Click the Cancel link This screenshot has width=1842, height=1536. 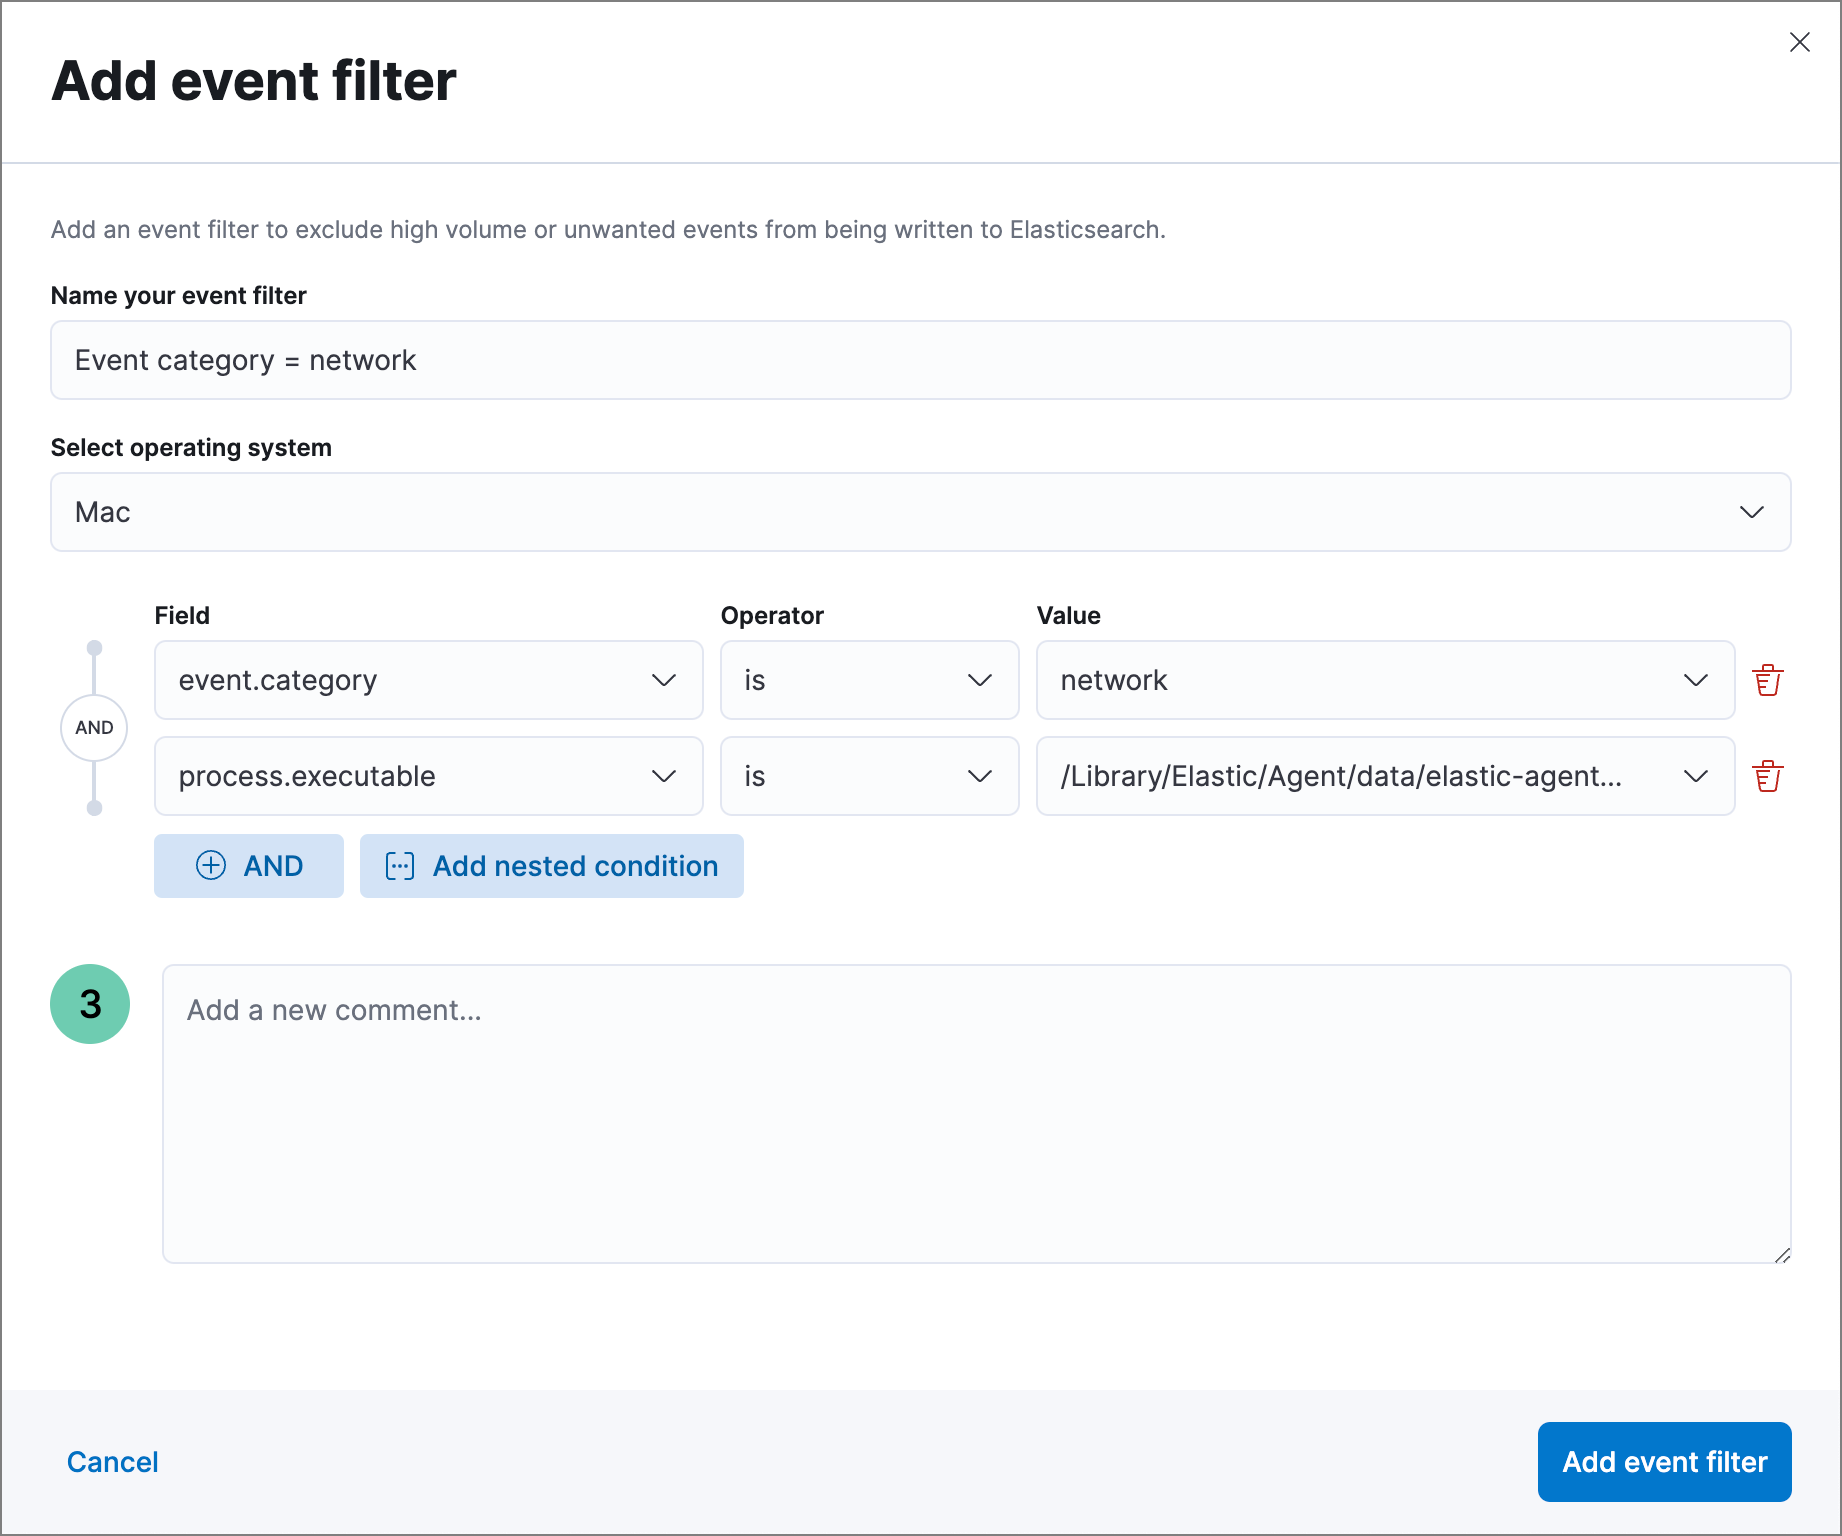click(x=112, y=1461)
